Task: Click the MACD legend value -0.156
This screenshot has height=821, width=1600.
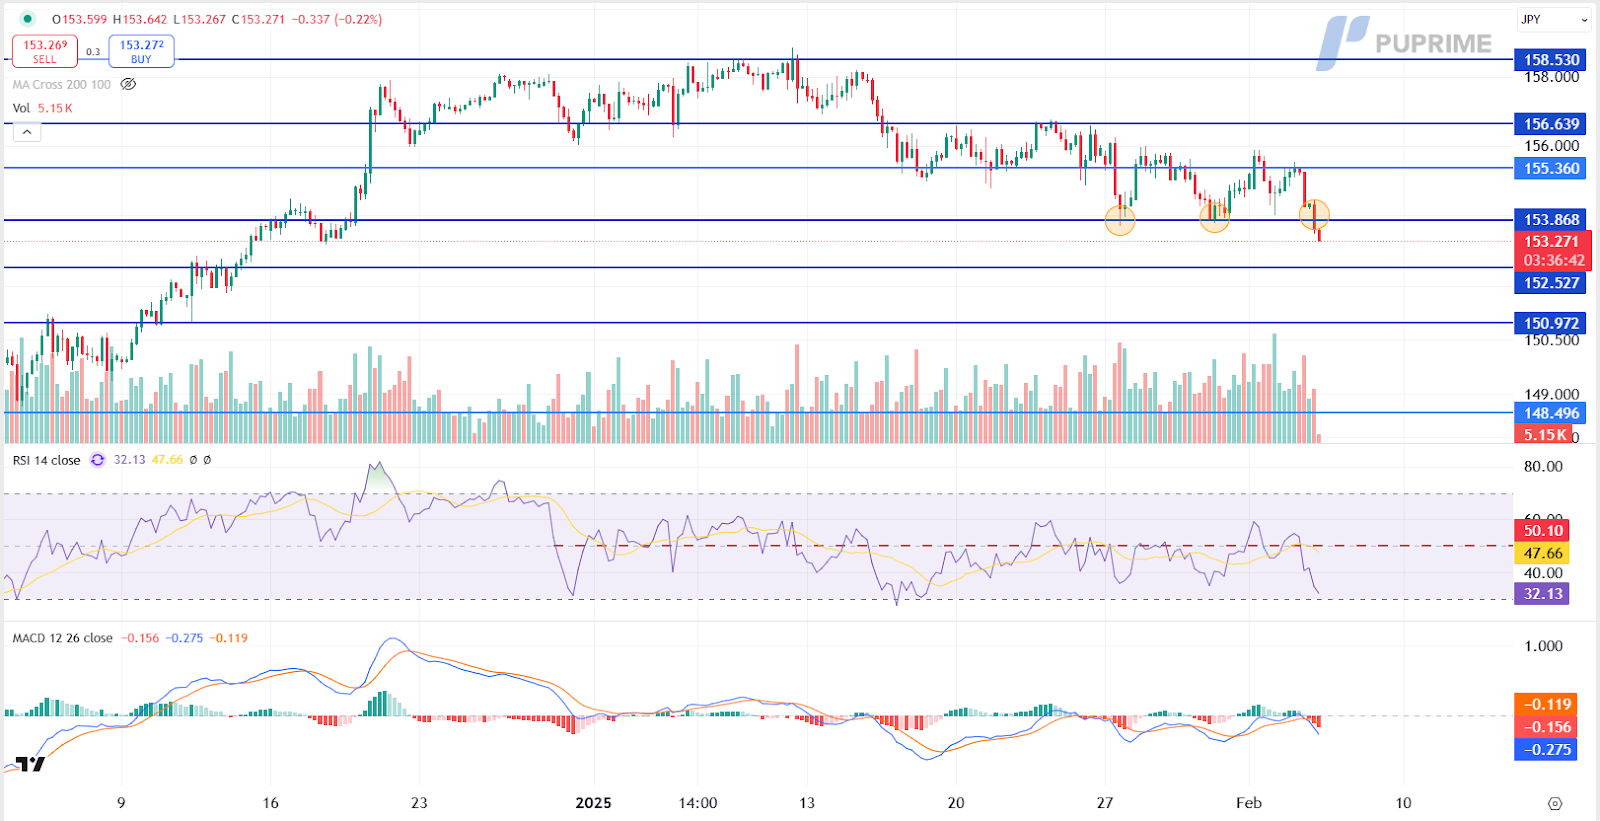Action: 140,638
